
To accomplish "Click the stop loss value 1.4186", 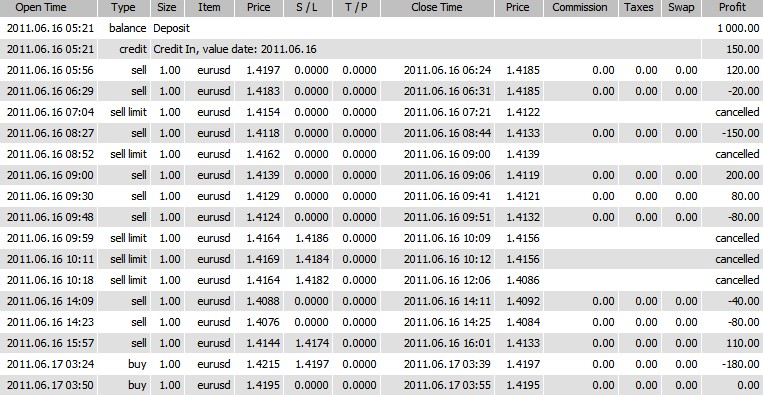I will point(311,238).
